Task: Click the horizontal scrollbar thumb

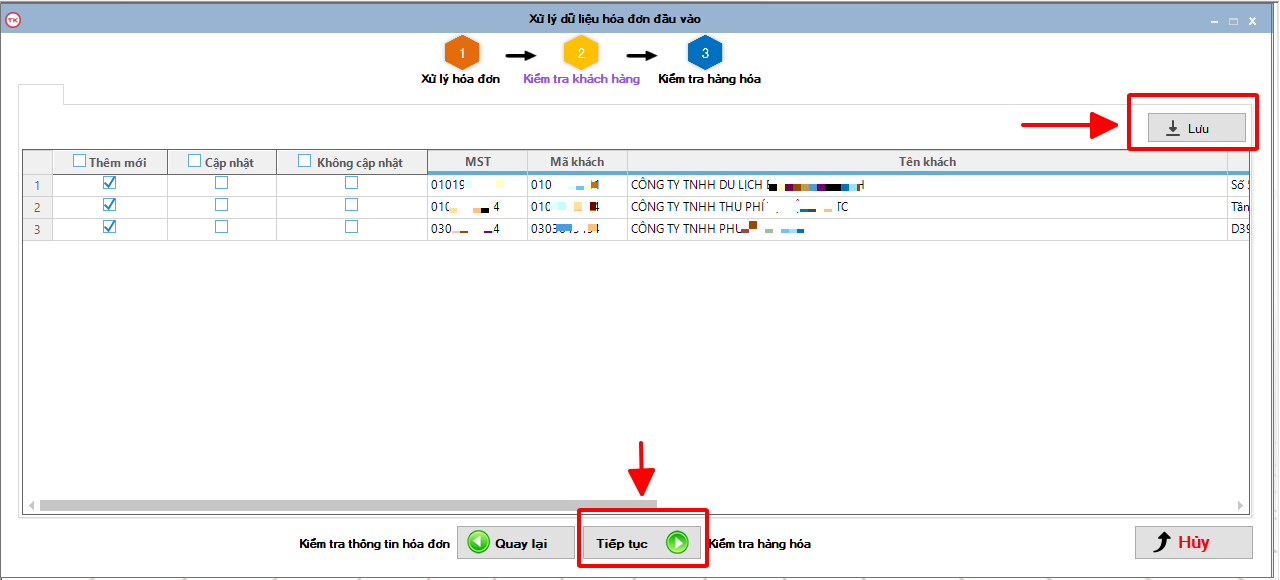Action: pos(347,506)
